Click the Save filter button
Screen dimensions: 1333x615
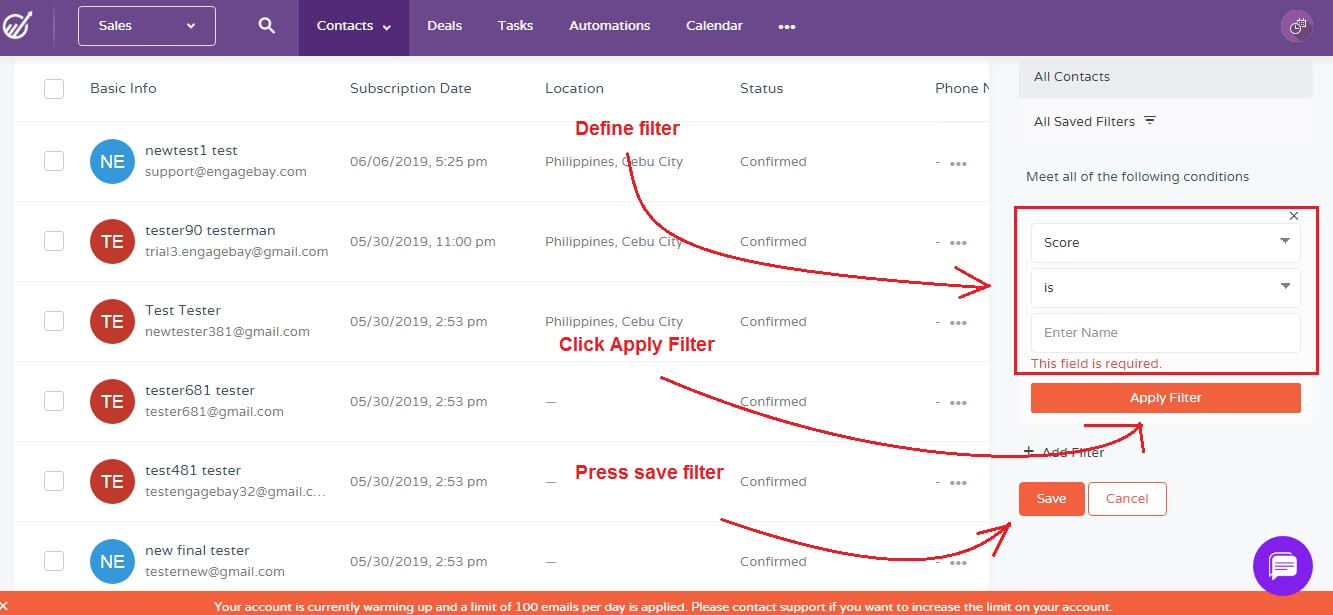(x=1051, y=499)
